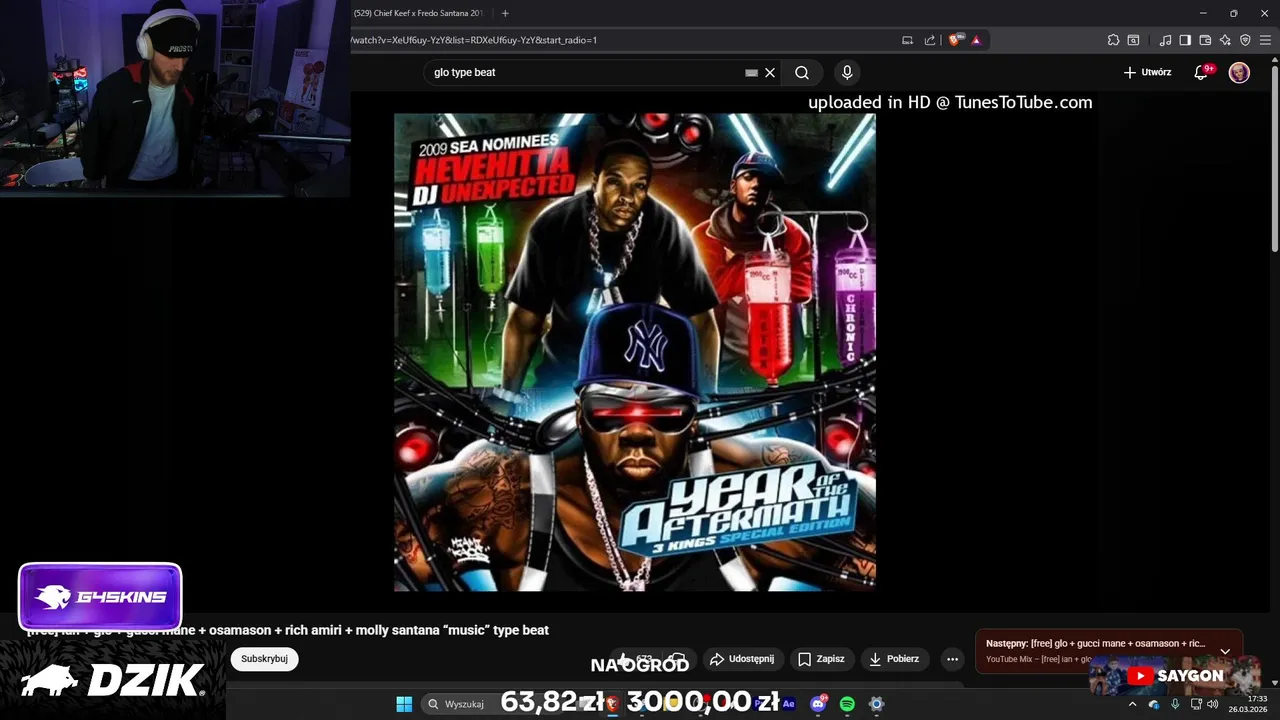The height and width of the screenshot is (720, 1280).
Task: Click the Udostępnij share button
Action: [741, 659]
